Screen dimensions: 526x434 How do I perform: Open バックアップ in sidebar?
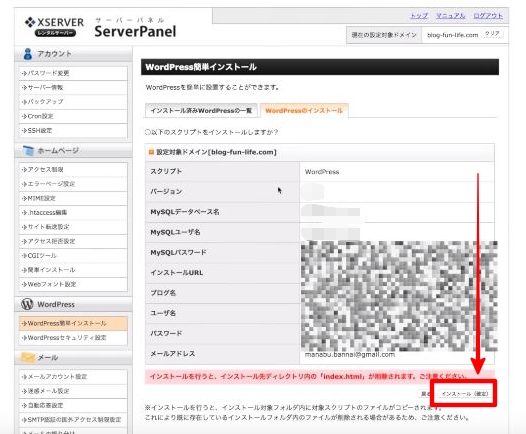[73, 102]
